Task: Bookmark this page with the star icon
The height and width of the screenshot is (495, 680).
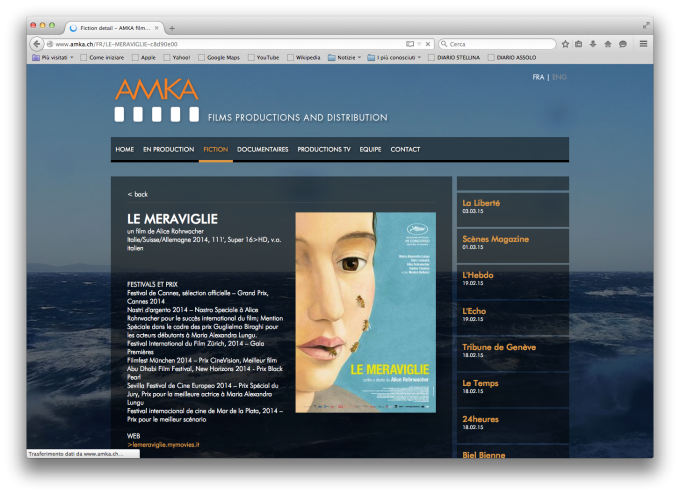Action: click(565, 44)
